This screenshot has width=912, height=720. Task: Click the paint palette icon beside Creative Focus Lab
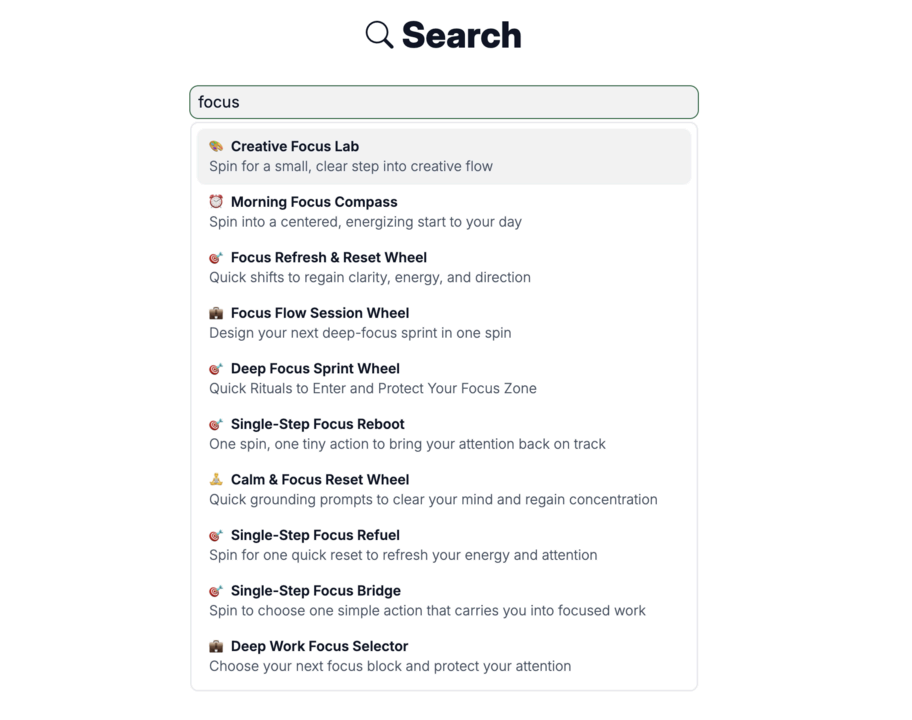pos(216,146)
